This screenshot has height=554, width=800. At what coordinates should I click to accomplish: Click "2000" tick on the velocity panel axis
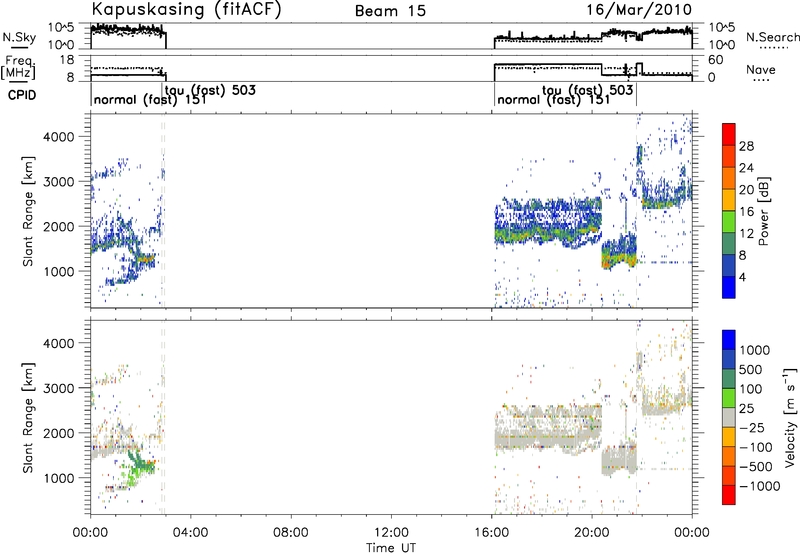(59, 433)
